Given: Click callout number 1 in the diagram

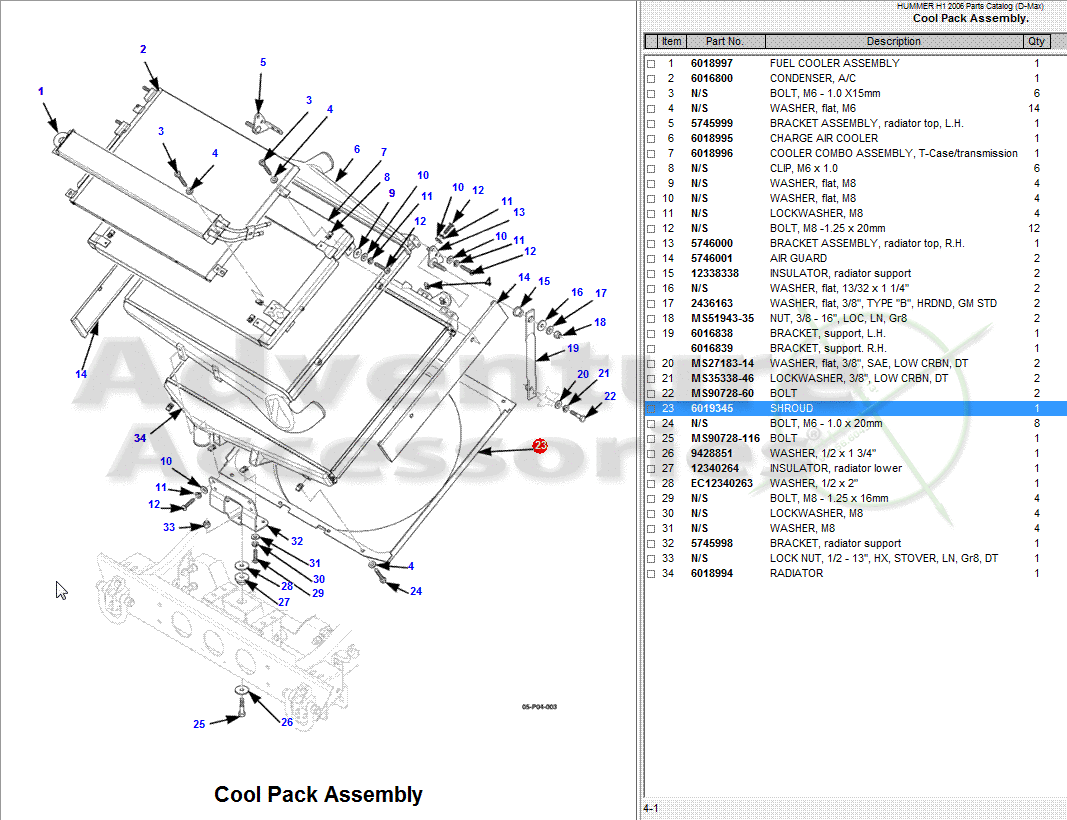Looking at the screenshot, I should tap(41, 91).
